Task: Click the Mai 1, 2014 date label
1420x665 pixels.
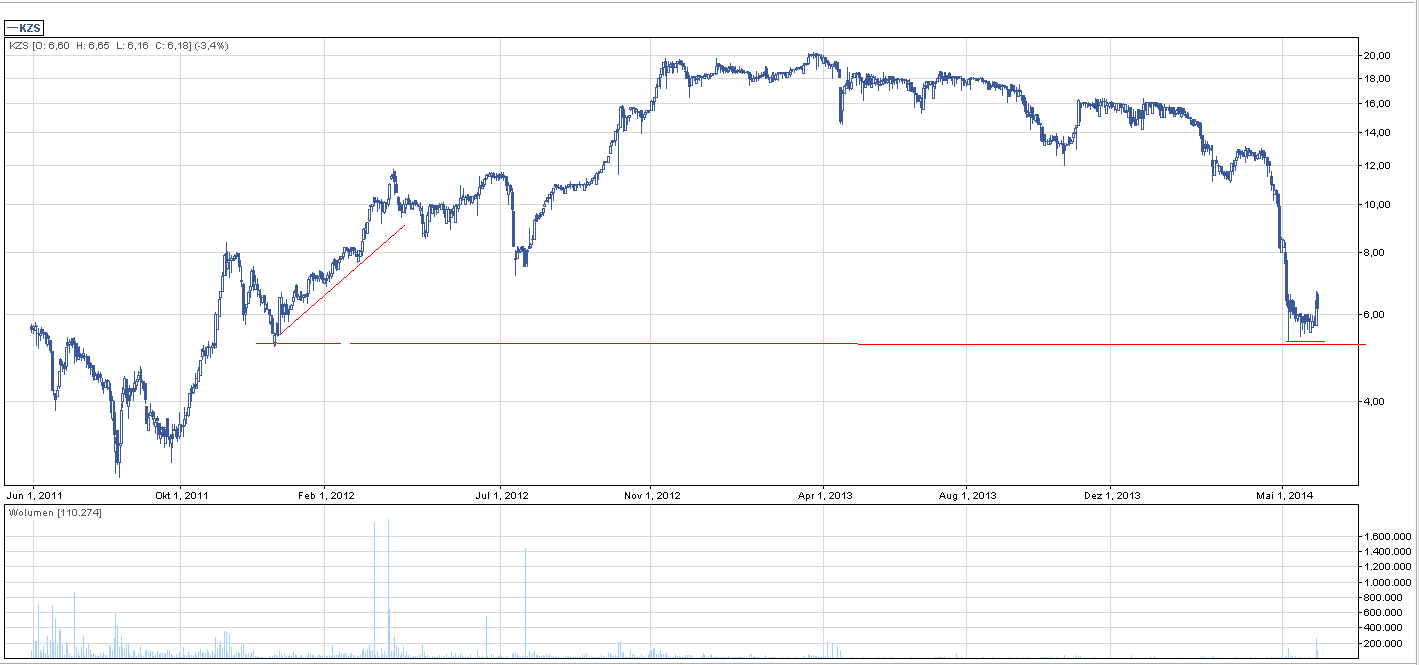Action: click(x=1284, y=495)
